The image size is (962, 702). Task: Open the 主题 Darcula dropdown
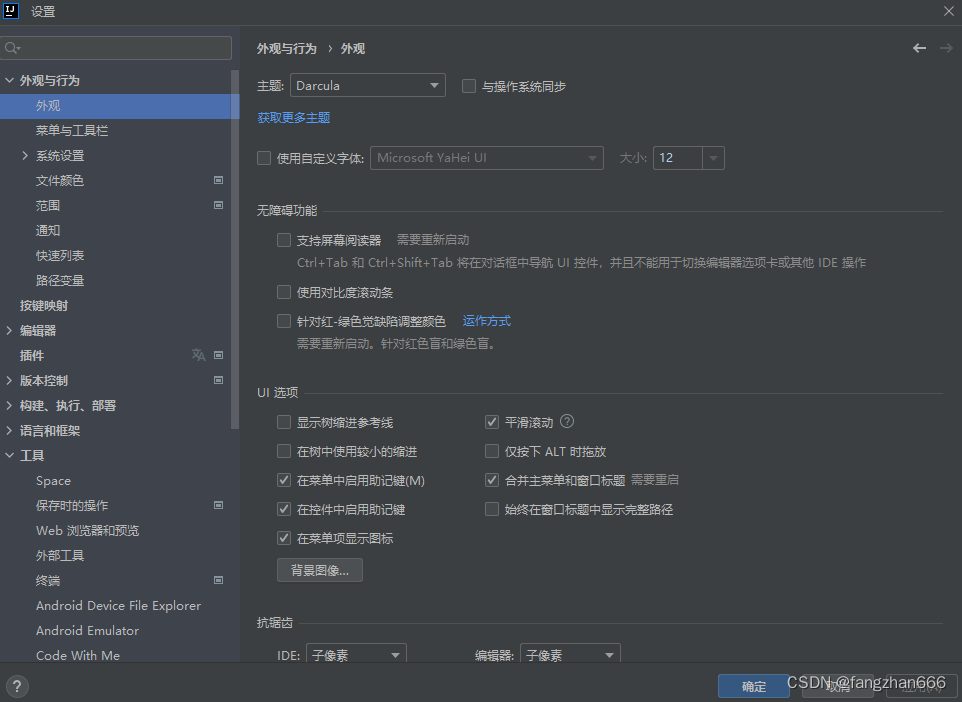(367, 85)
